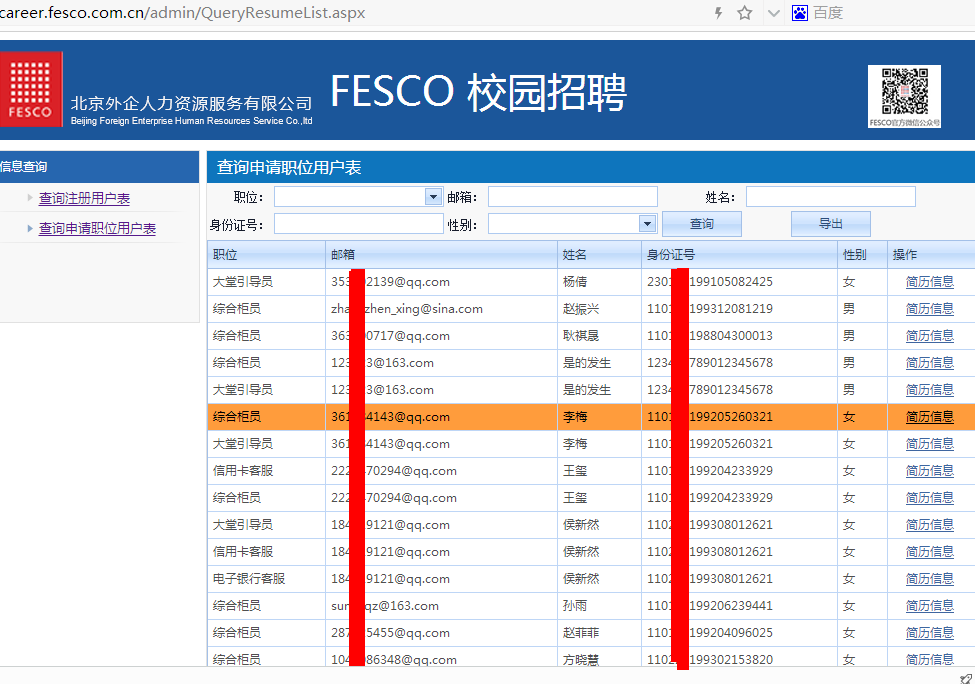The image size is (975, 684).
Task: Click the 职位 column header
Action: point(266,255)
